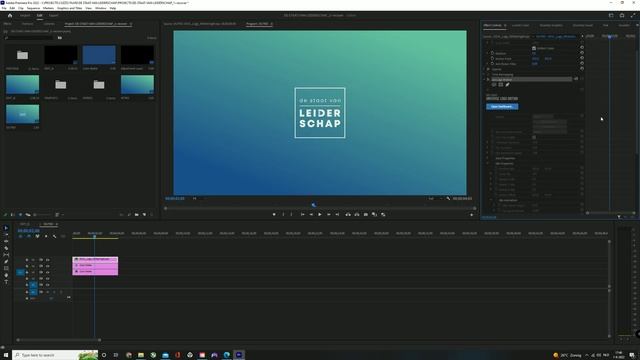Screen dimensions: 640x360
Task: Create a four-point polygon mask in Effect Controls
Action: [500, 84]
